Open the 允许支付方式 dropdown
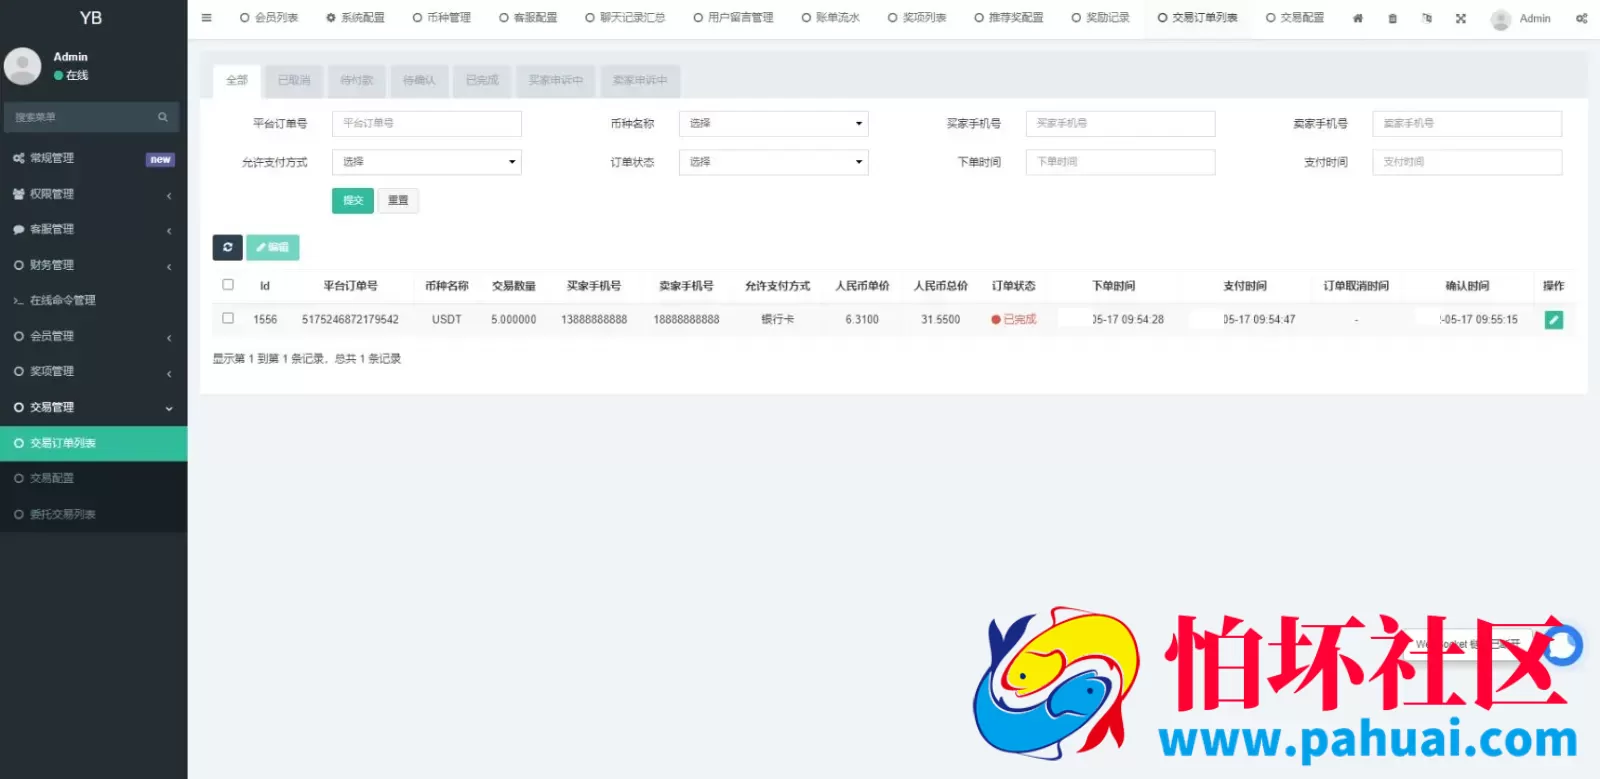Screen dimensions: 1600x779 [x=427, y=162]
